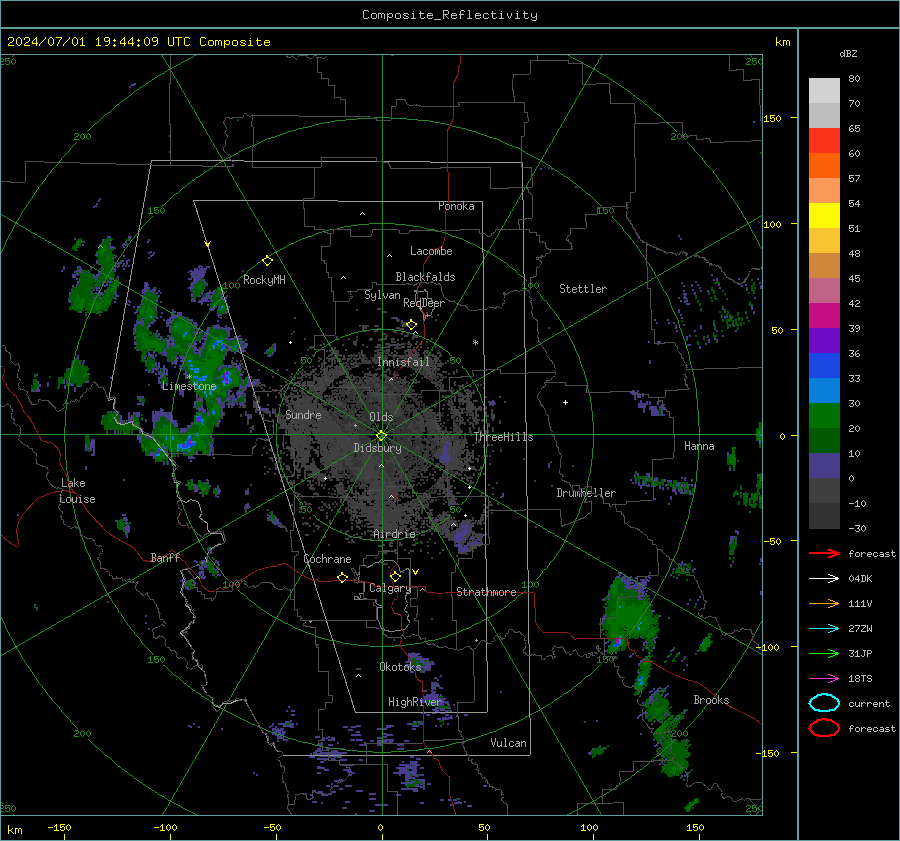900x841 pixels.
Task: Select the magenta 18TS arrow icon
Action: click(824, 679)
